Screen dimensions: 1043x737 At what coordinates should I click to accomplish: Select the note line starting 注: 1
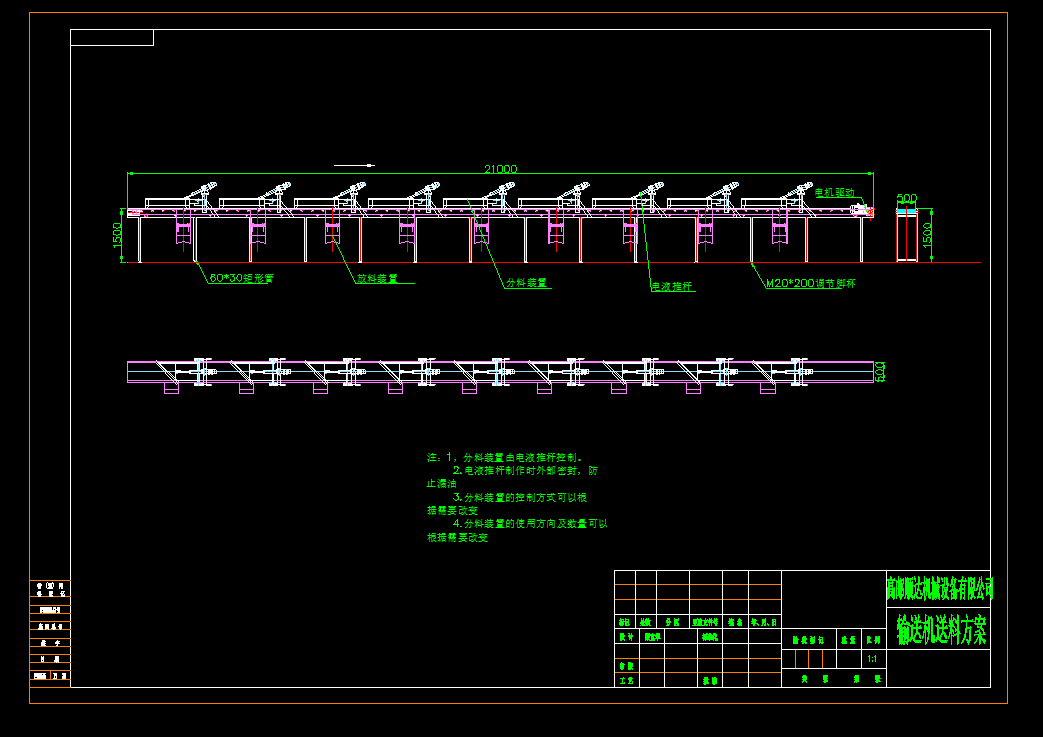tap(506, 458)
